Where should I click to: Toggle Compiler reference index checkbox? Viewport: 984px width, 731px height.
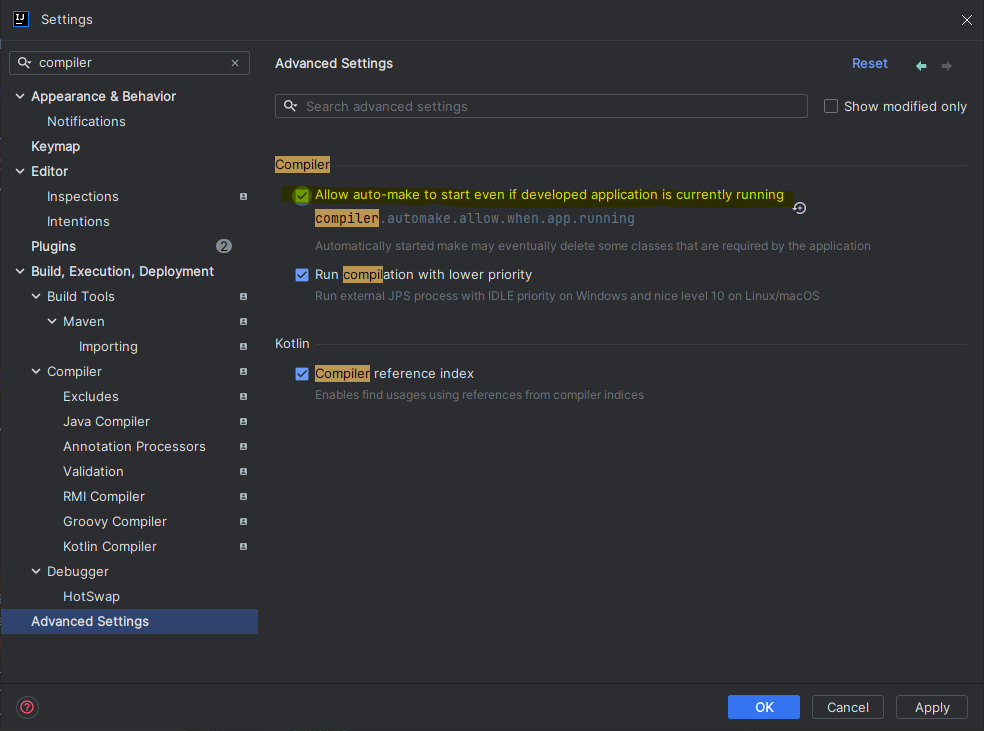(302, 374)
